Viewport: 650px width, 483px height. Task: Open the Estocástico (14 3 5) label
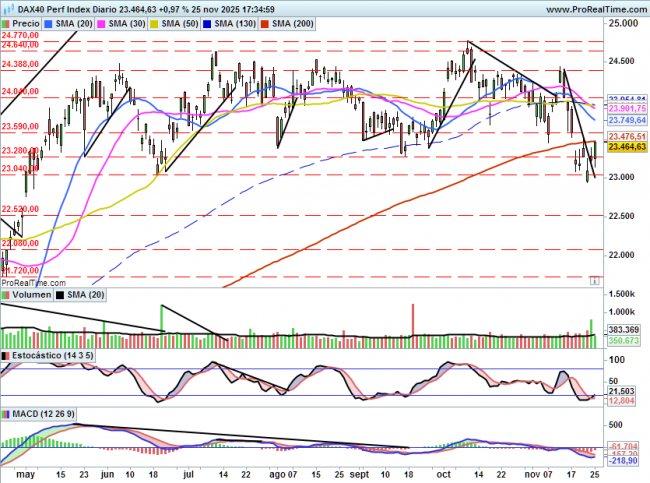48,355
